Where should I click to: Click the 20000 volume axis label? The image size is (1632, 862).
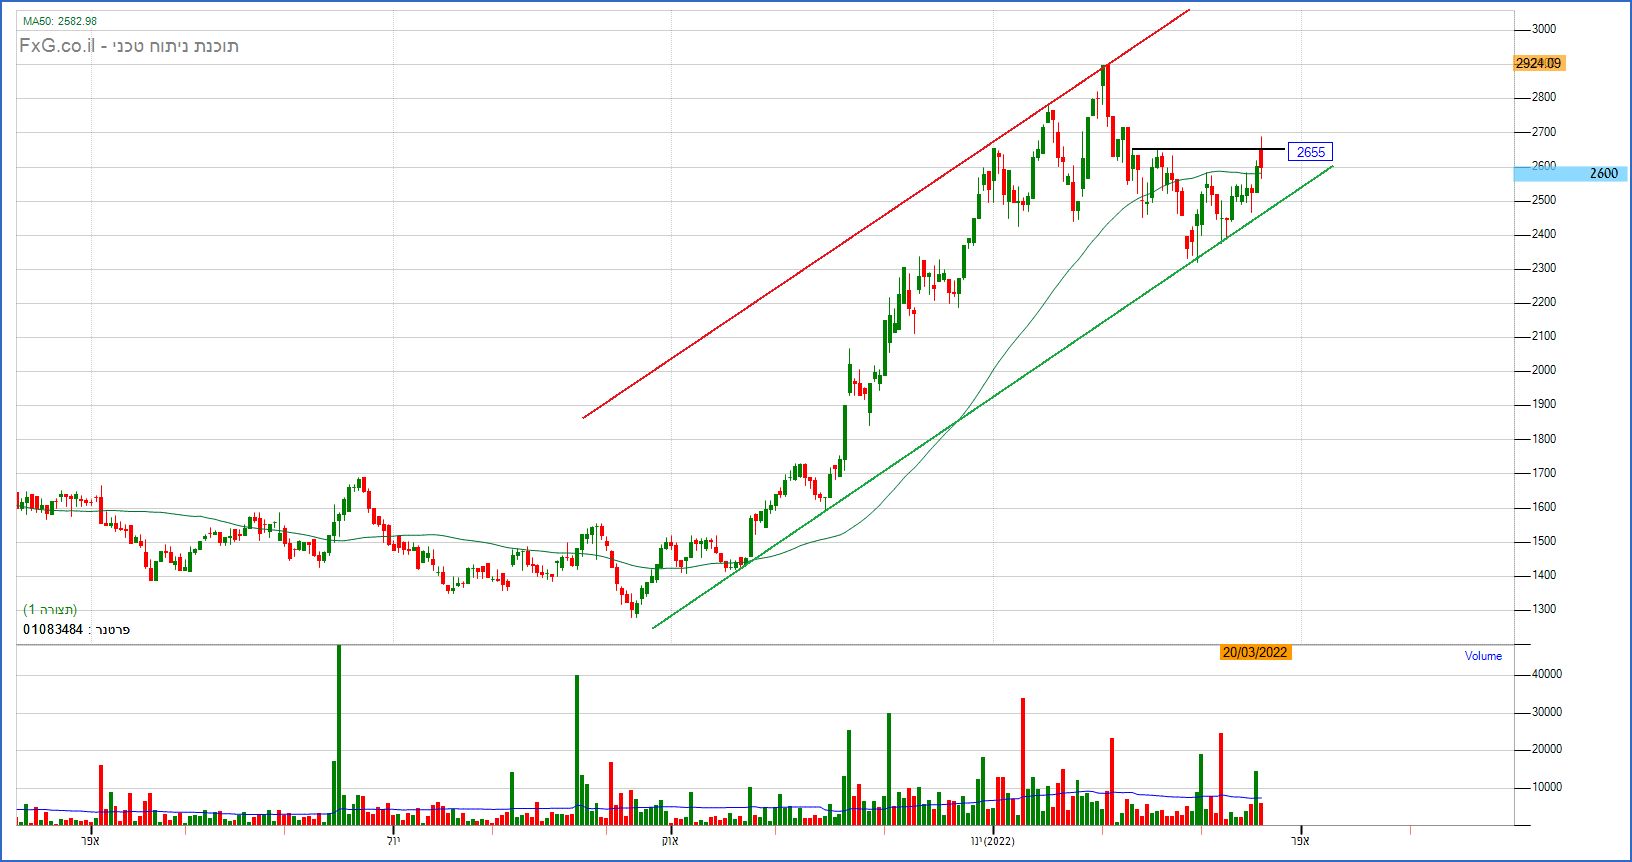click(1547, 749)
